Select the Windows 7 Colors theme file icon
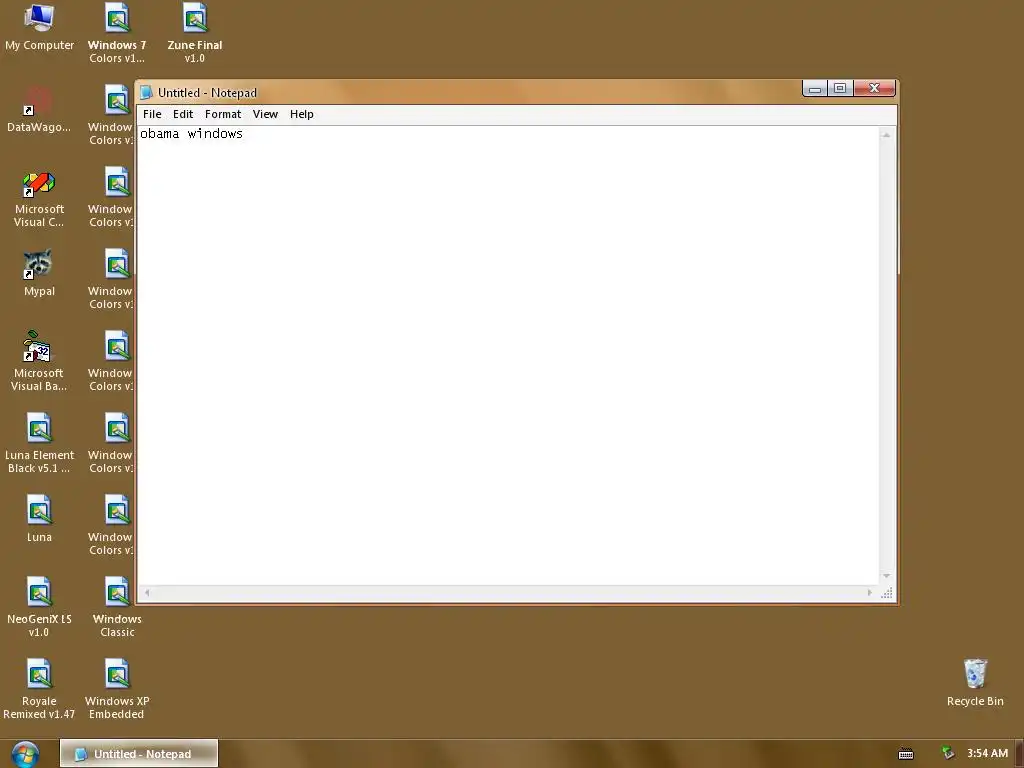This screenshot has height=768, width=1024. (x=117, y=33)
